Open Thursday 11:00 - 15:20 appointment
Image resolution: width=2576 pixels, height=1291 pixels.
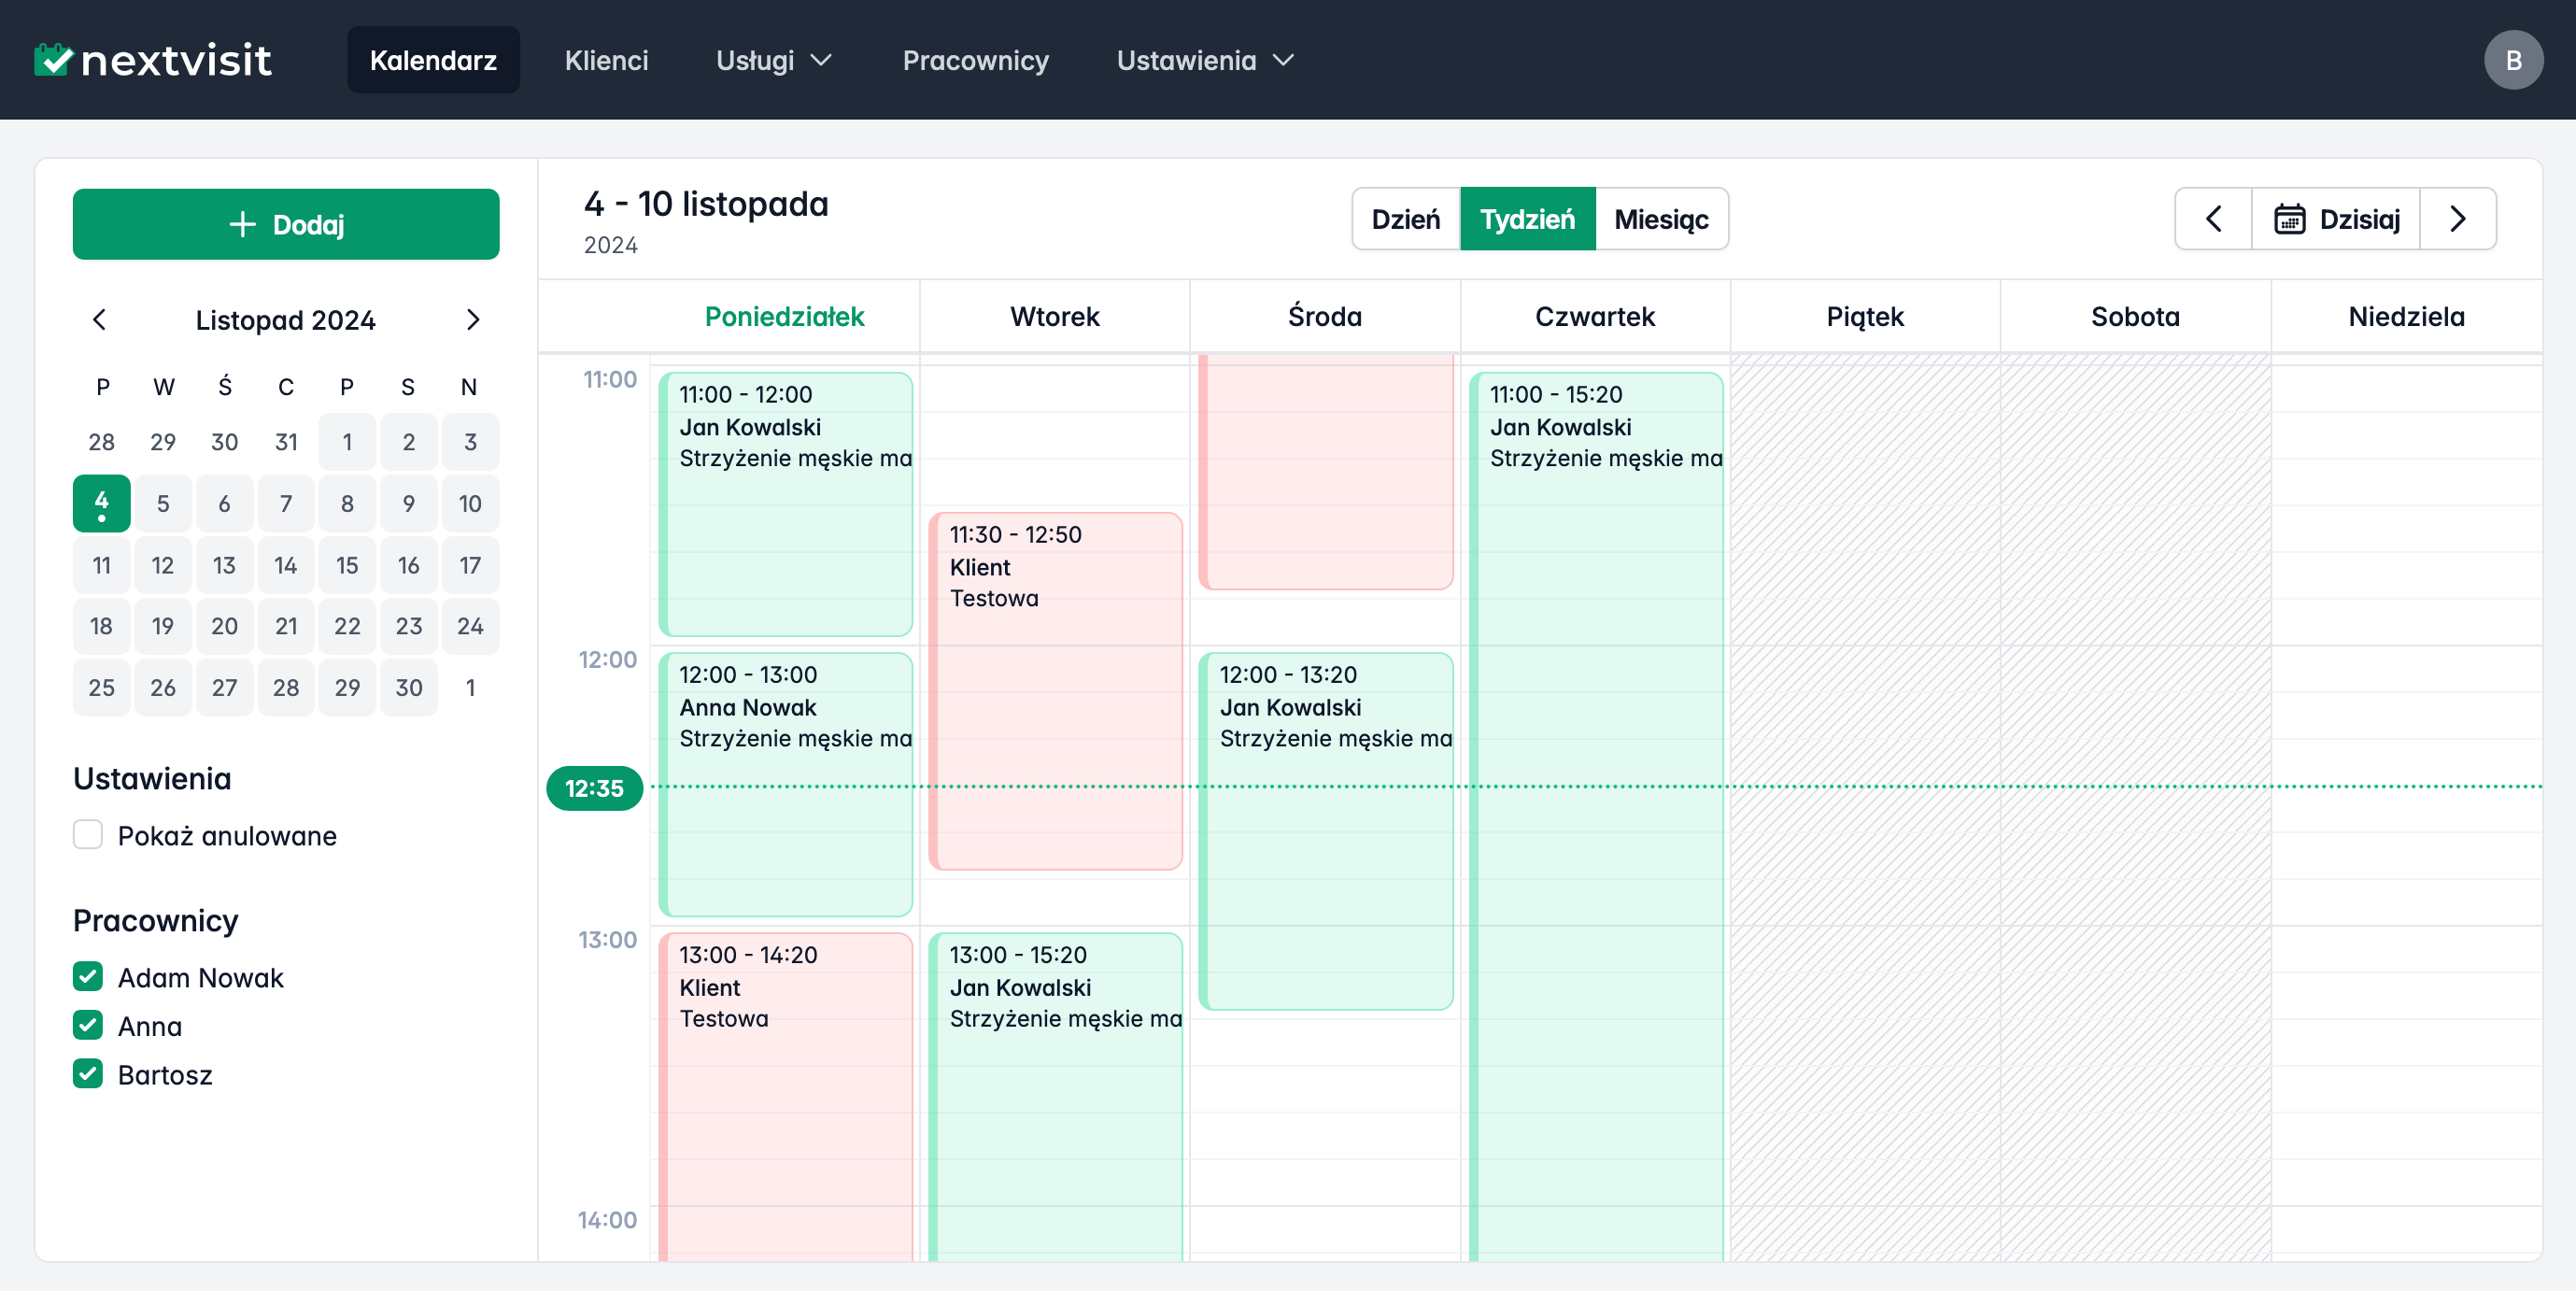pyautogui.click(x=1596, y=816)
